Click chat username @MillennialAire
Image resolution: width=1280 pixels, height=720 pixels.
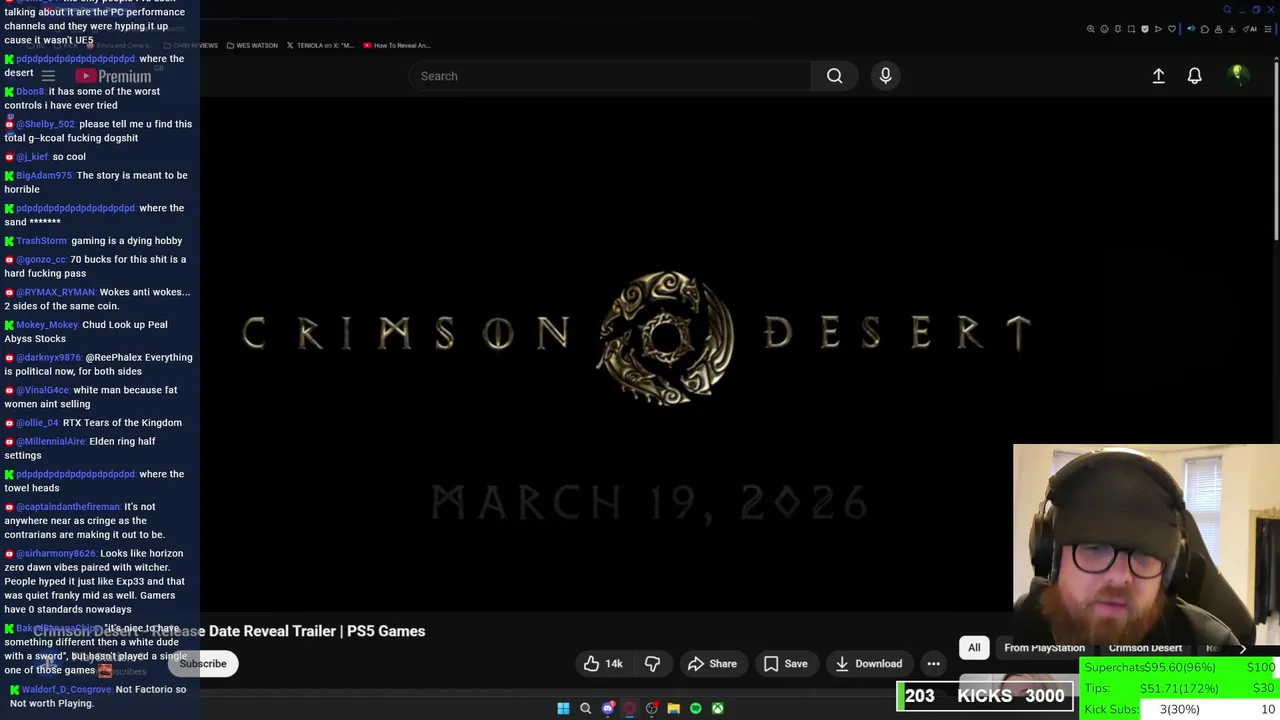pyautogui.click(x=51, y=441)
